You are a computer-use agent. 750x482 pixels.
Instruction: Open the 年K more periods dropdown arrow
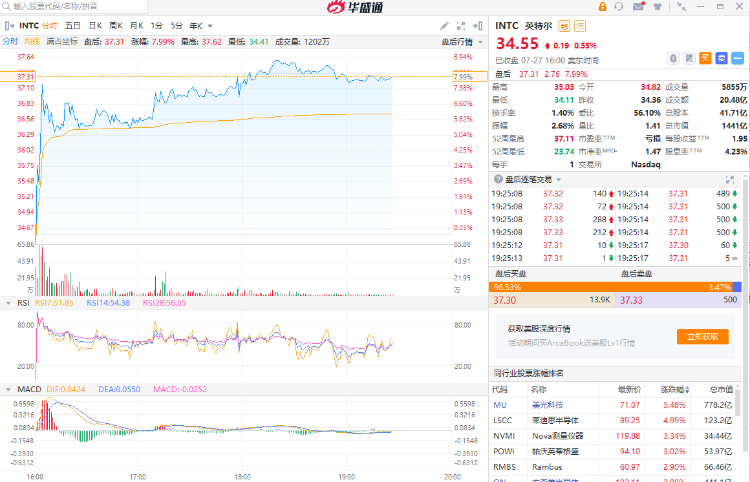pyautogui.click(x=210, y=26)
